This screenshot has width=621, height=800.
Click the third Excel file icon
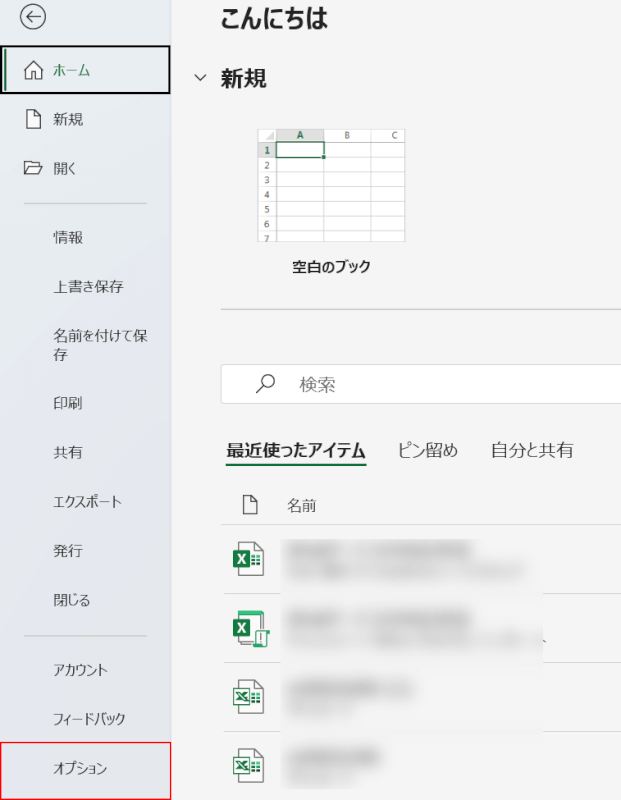point(247,697)
